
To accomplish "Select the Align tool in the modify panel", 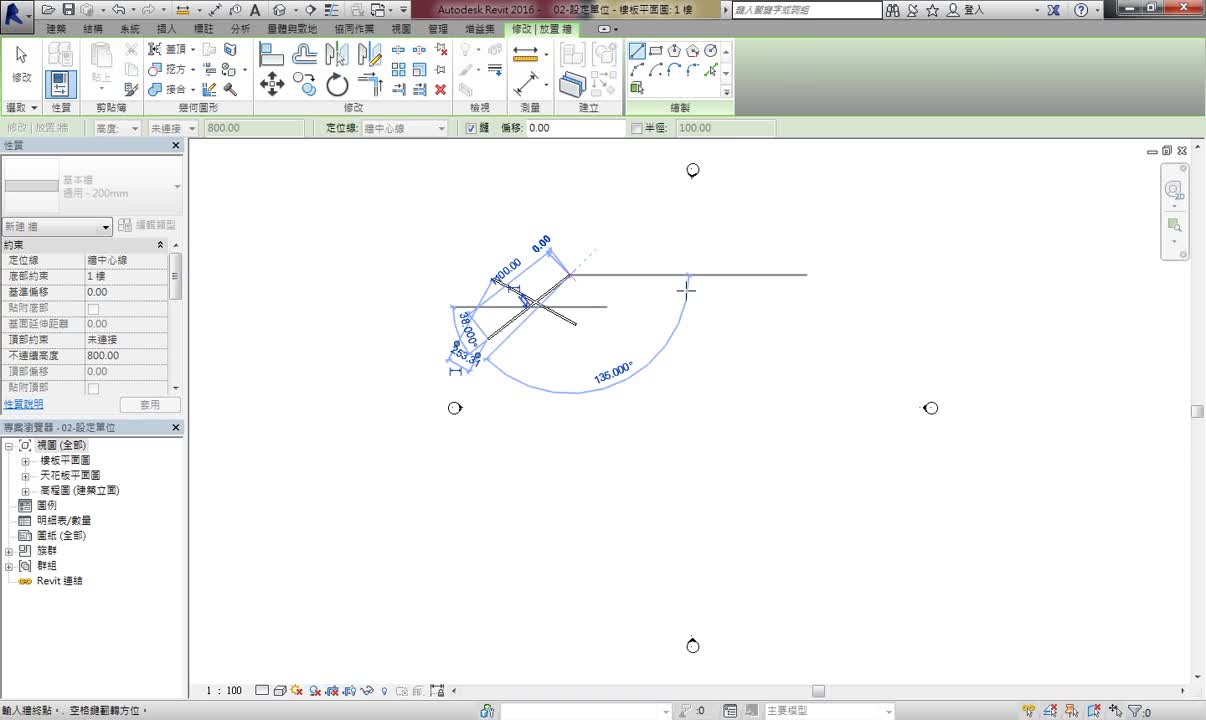I will tap(271, 54).
